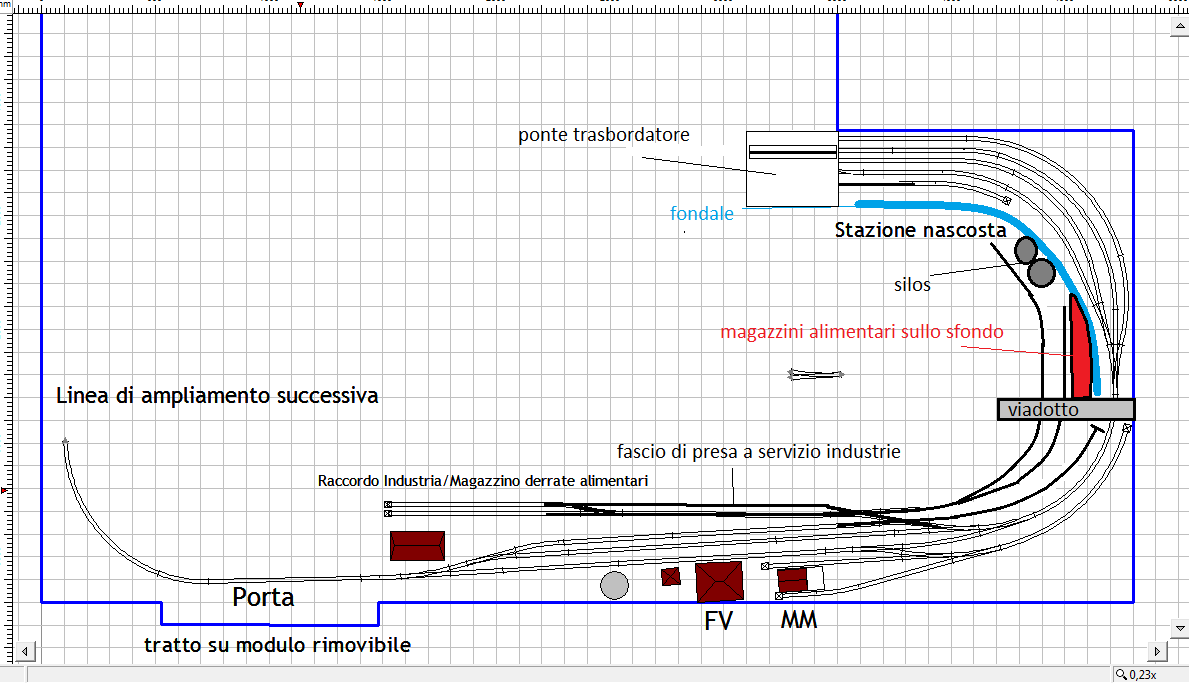Click the blue 'fondale' text label
The height and width of the screenshot is (683, 1189).
(702, 213)
